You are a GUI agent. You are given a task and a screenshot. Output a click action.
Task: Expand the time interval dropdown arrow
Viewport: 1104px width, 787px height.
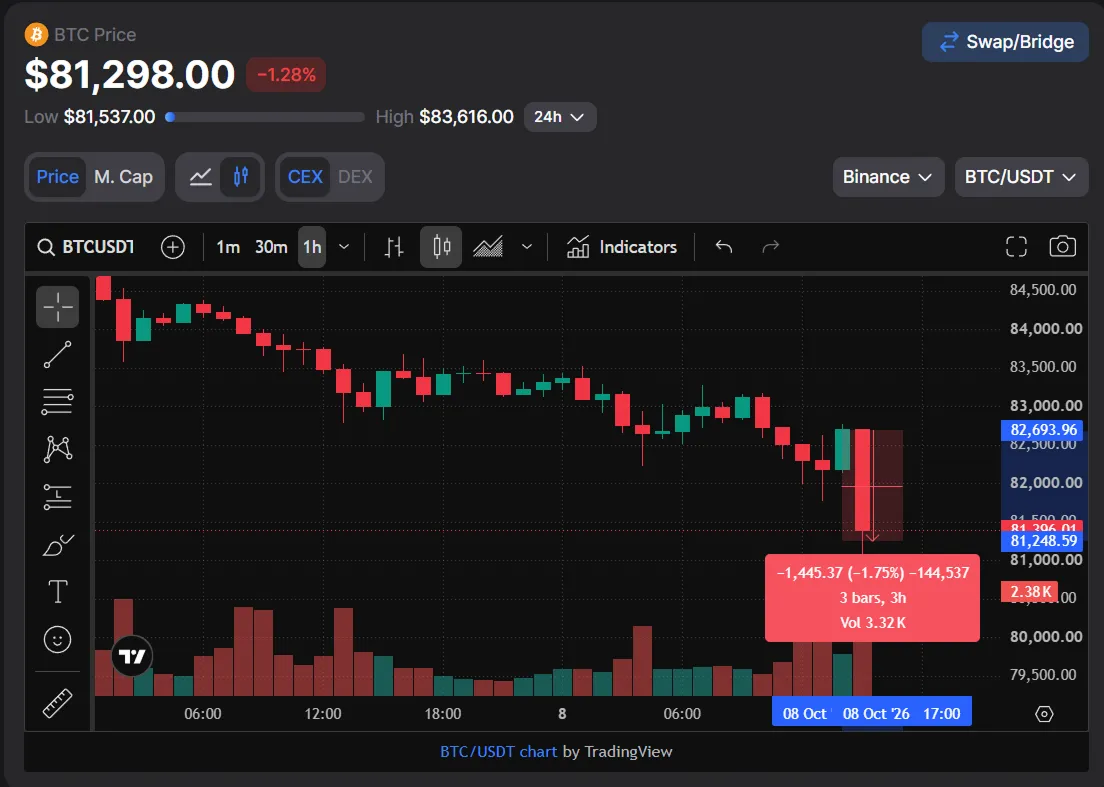click(344, 247)
